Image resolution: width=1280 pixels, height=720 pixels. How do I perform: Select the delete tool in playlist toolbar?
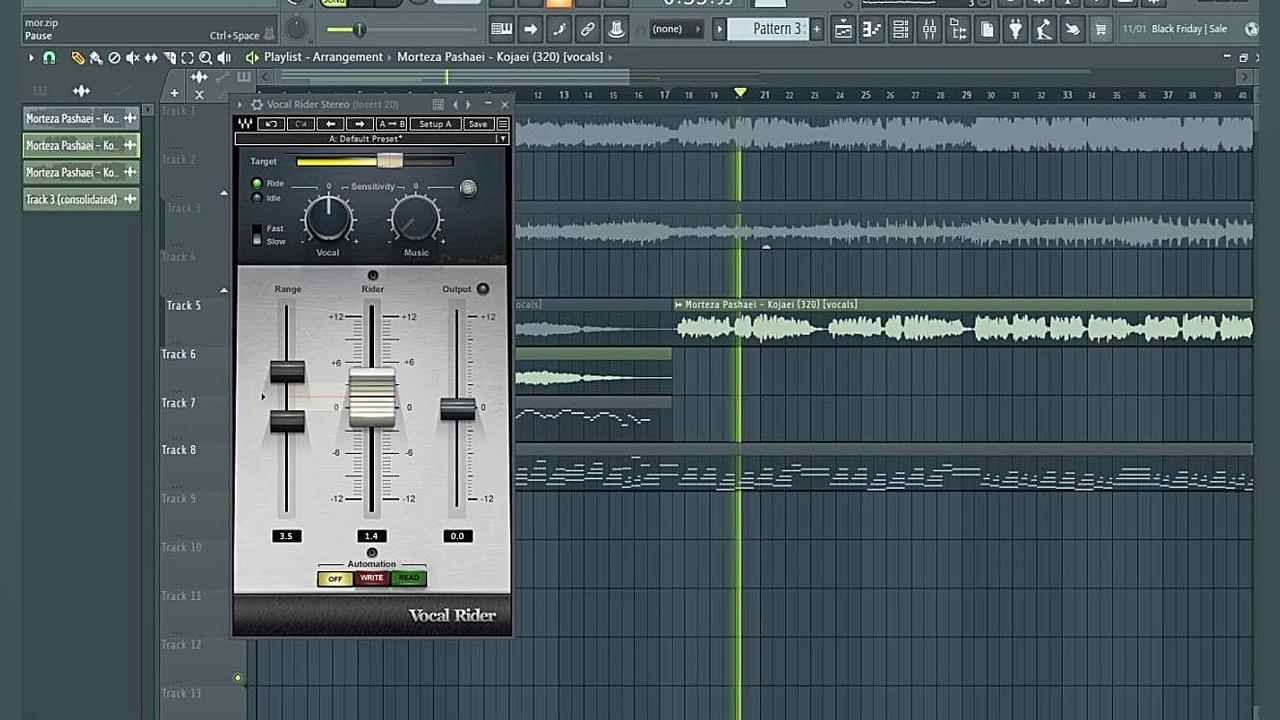tap(114, 58)
